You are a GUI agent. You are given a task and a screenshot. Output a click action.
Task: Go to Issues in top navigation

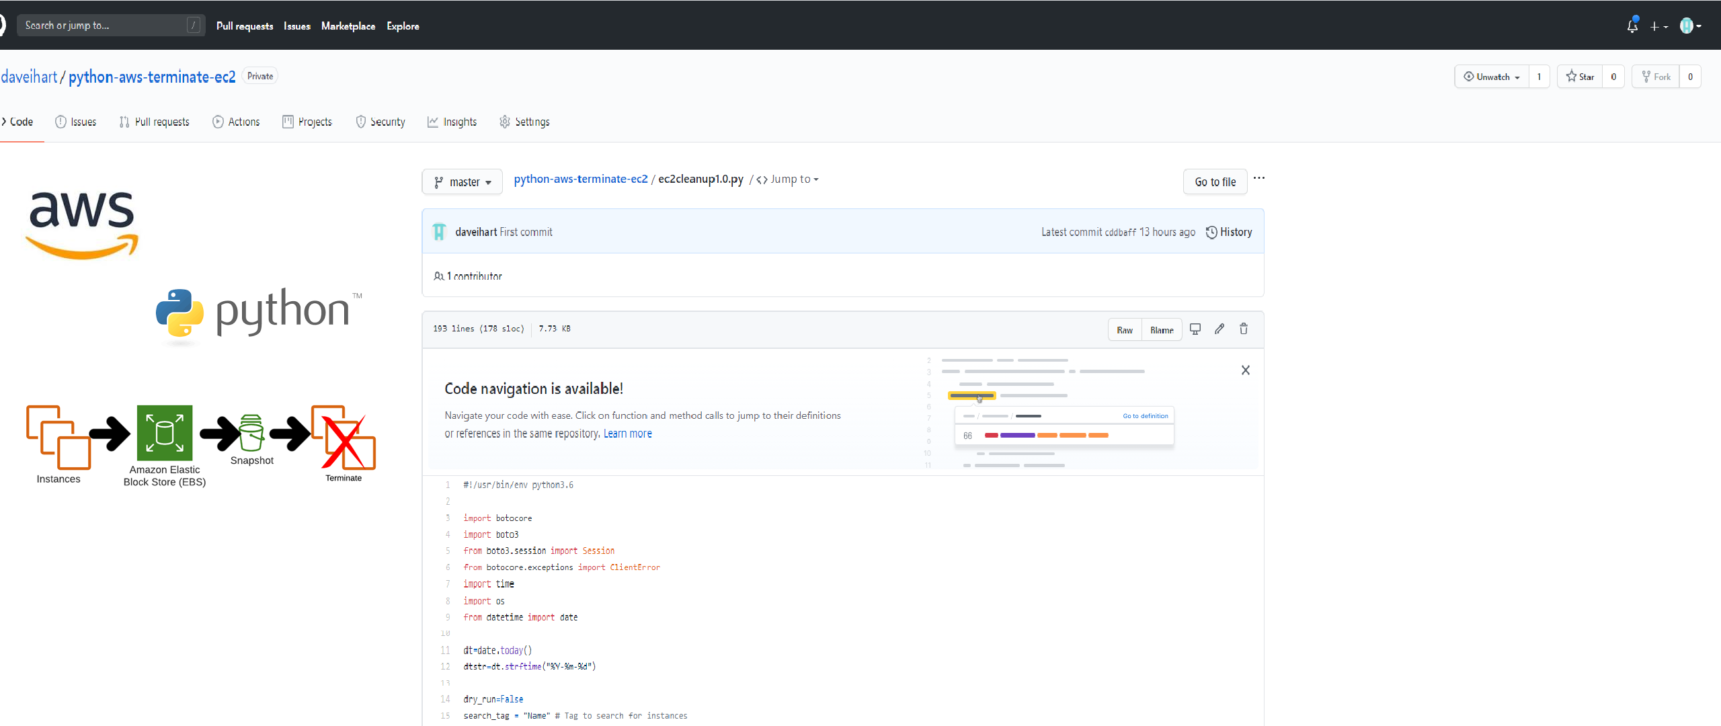297,26
